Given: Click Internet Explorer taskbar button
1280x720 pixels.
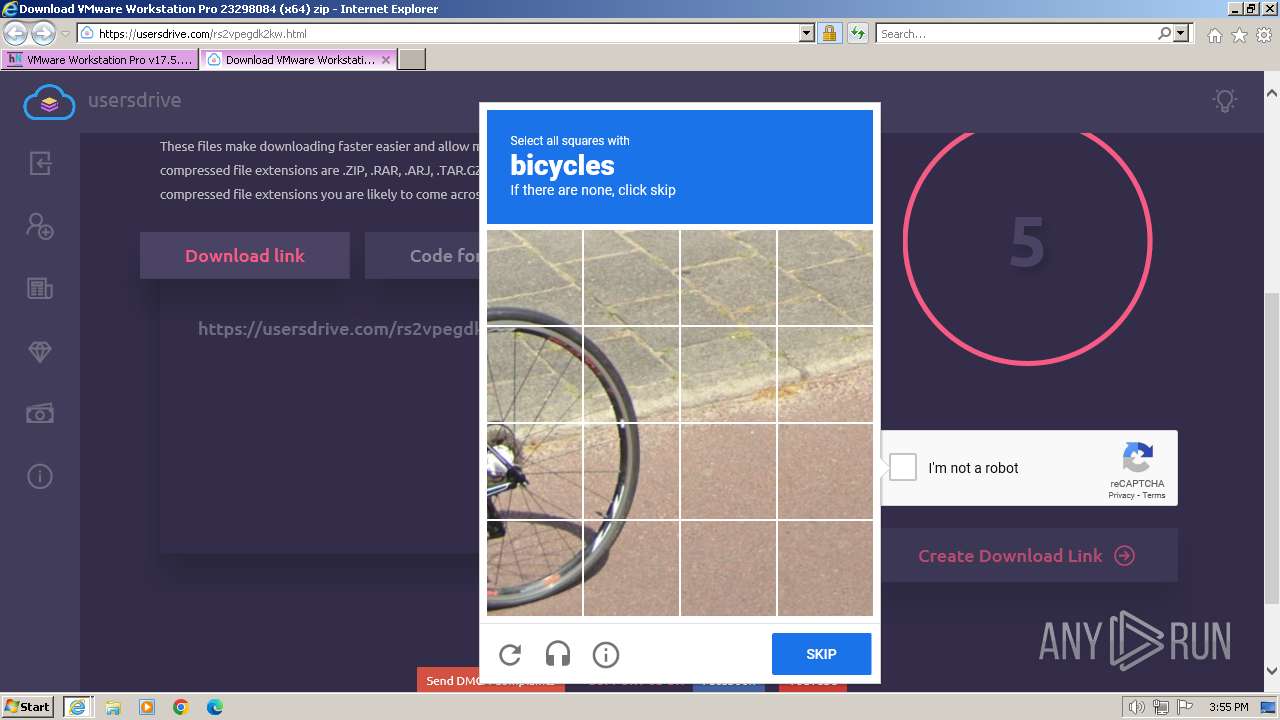Looking at the screenshot, I should (x=77, y=707).
